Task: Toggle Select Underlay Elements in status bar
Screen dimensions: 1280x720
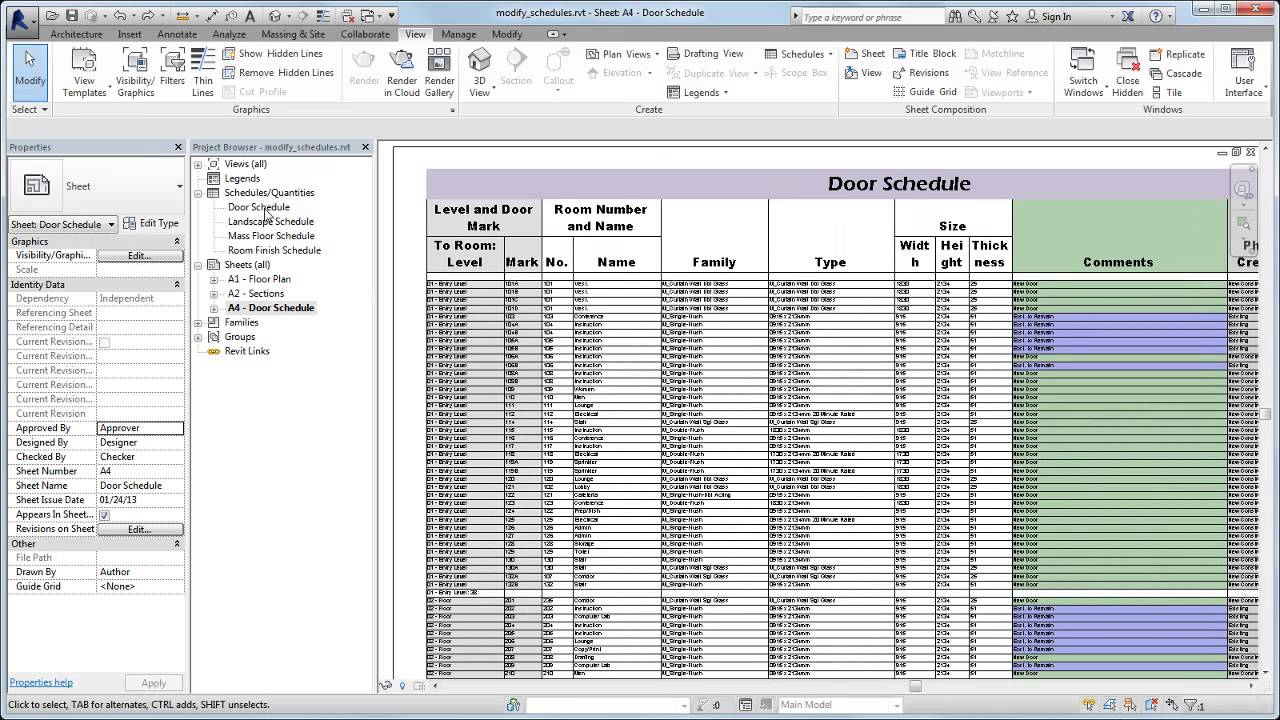Action: tap(1109, 705)
